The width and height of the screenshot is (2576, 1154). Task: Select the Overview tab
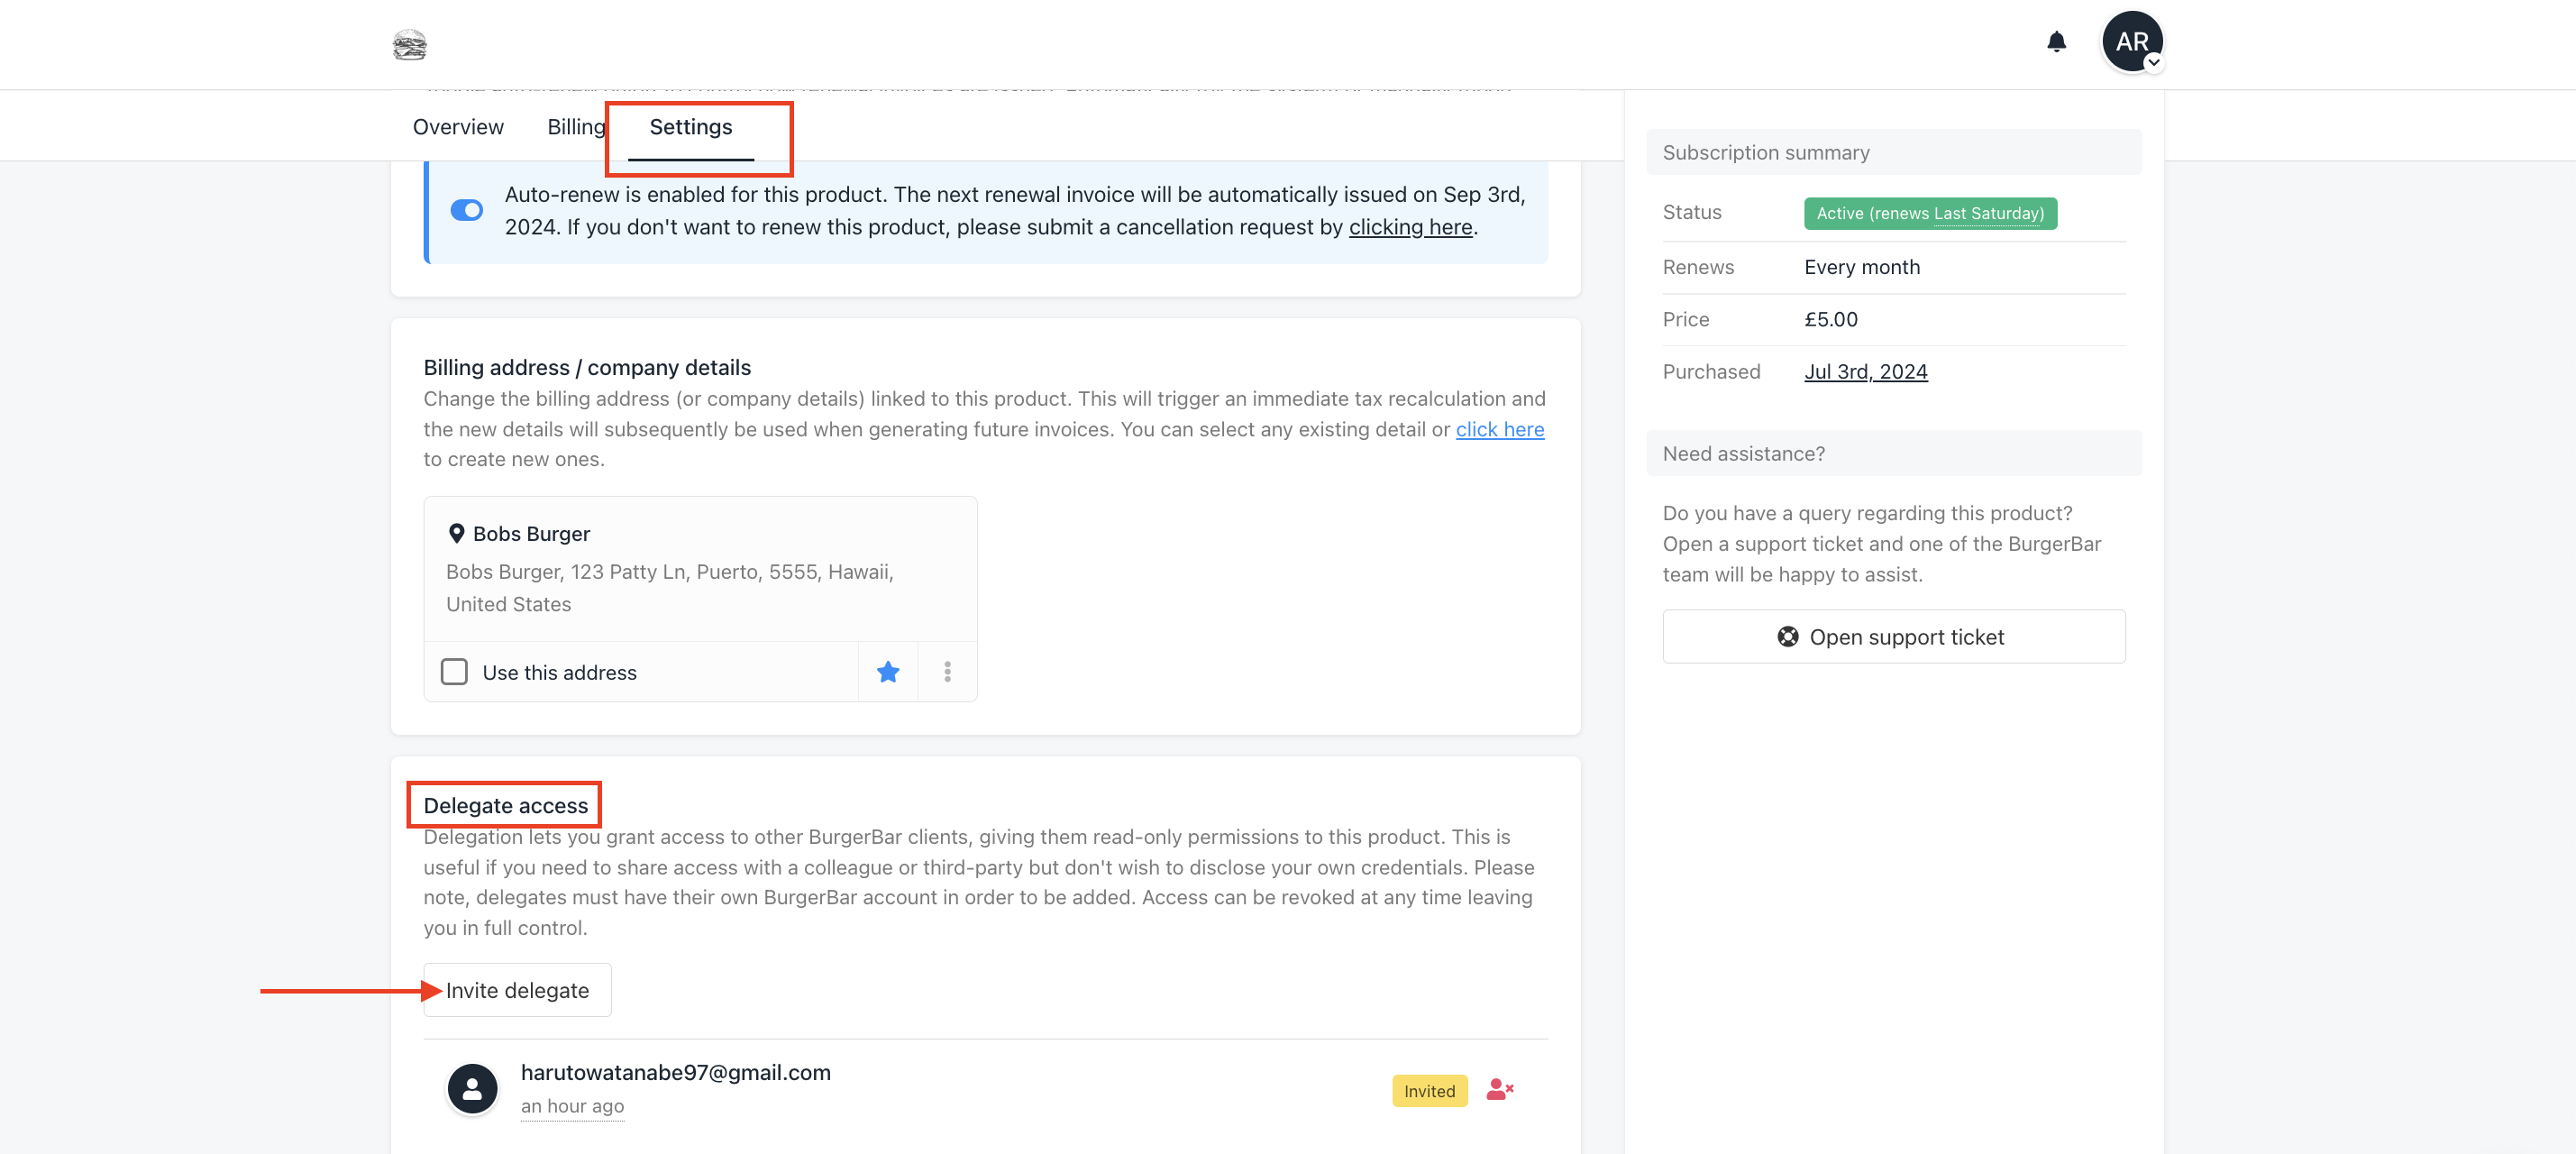459,125
